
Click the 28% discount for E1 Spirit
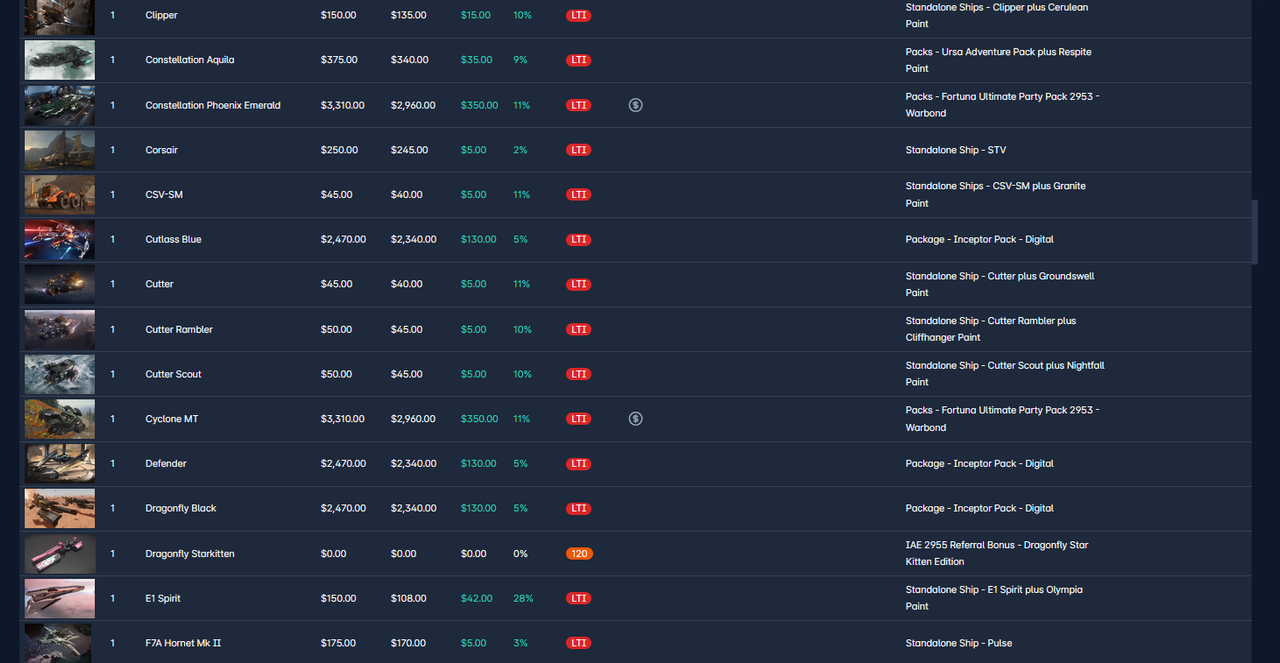[523, 598]
